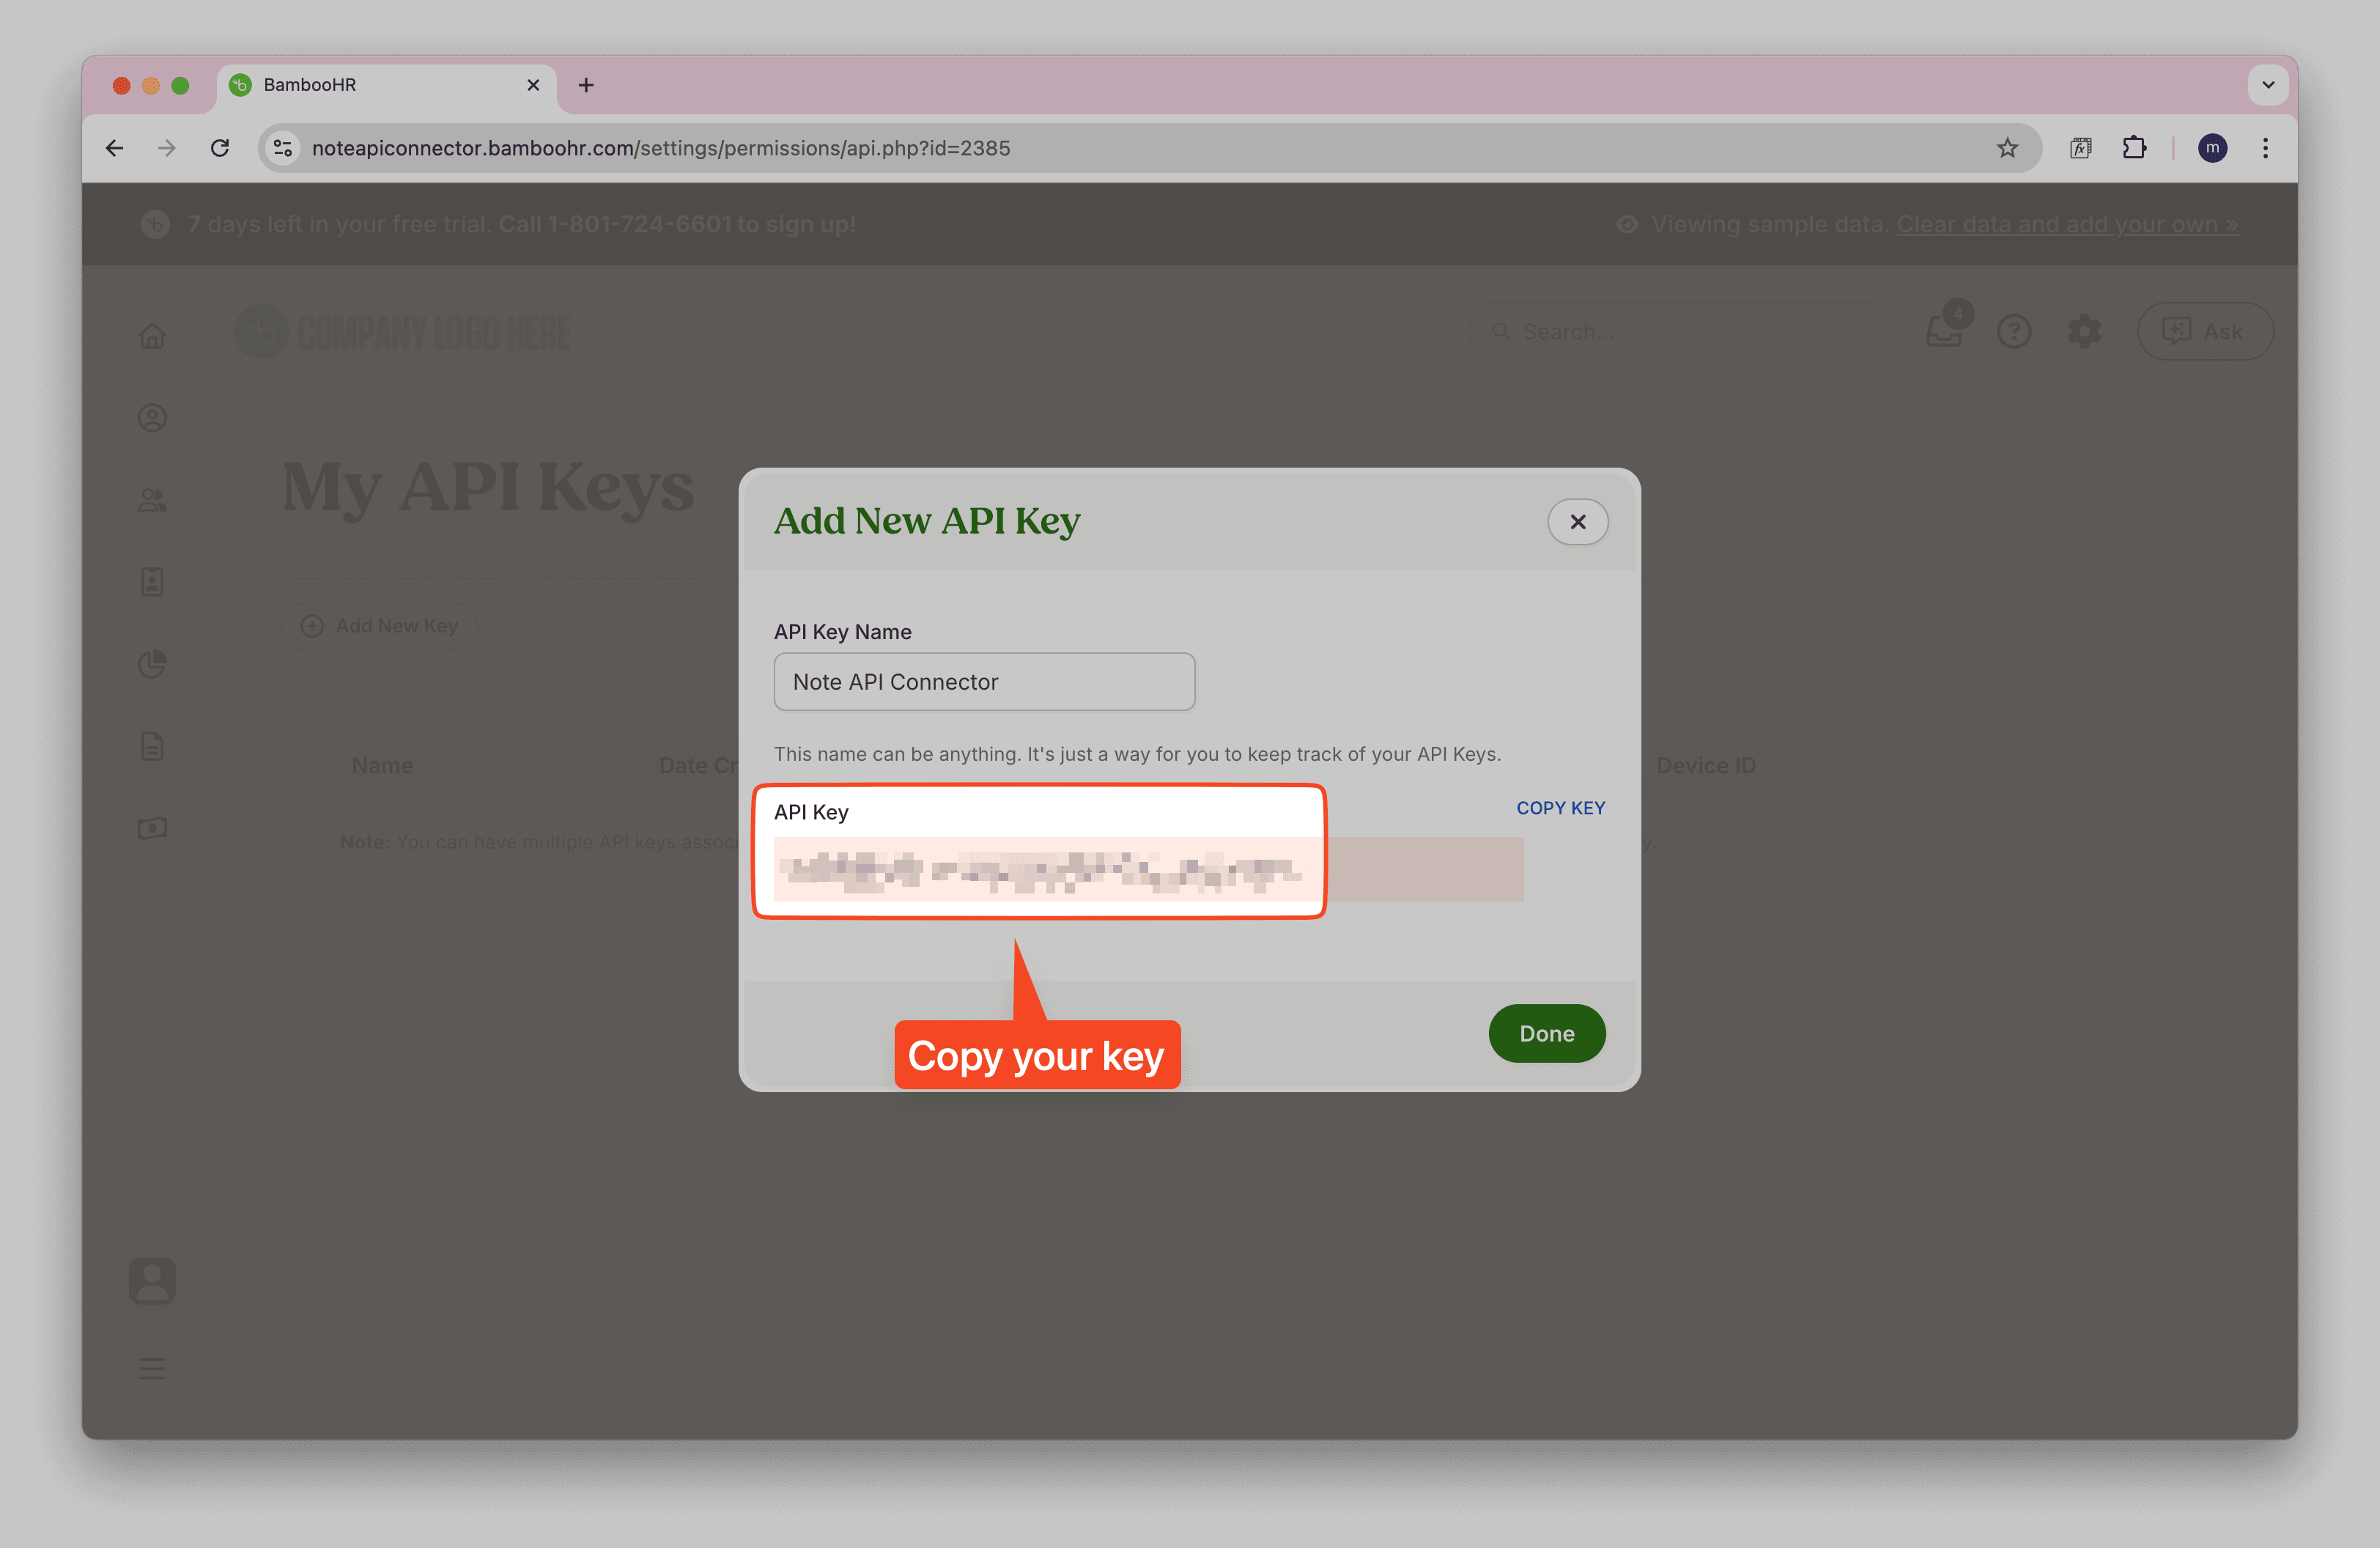Open the custom script extension icon

2080,148
